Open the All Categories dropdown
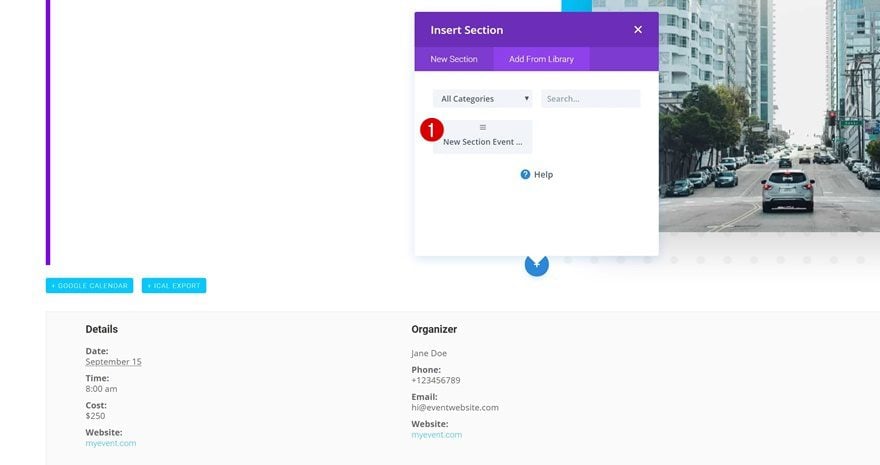 click(482, 99)
